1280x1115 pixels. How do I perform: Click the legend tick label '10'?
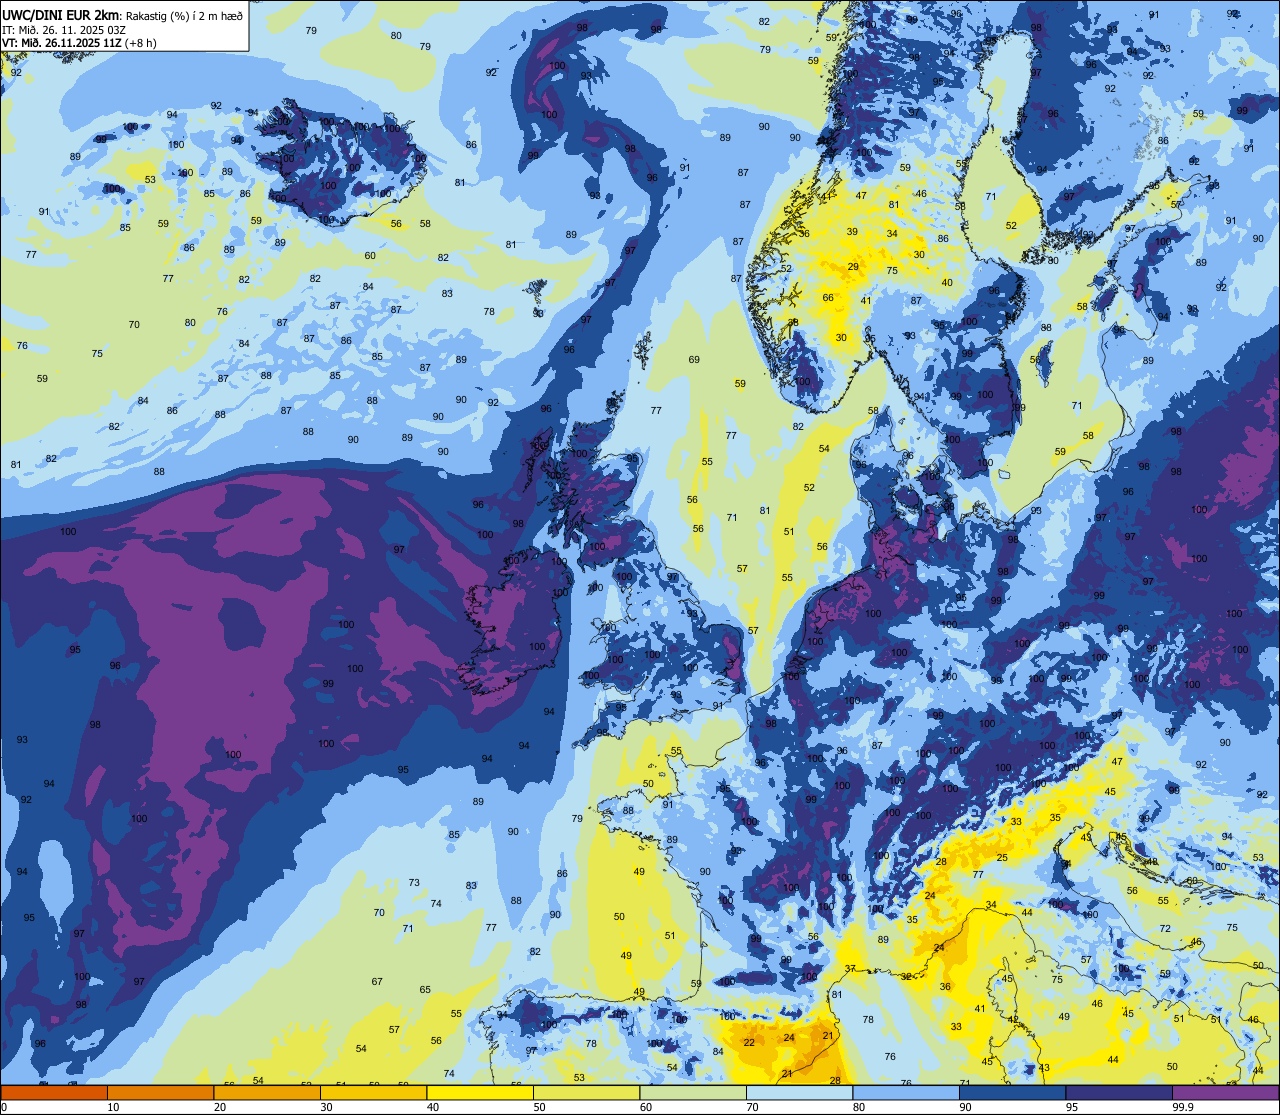click(113, 1107)
